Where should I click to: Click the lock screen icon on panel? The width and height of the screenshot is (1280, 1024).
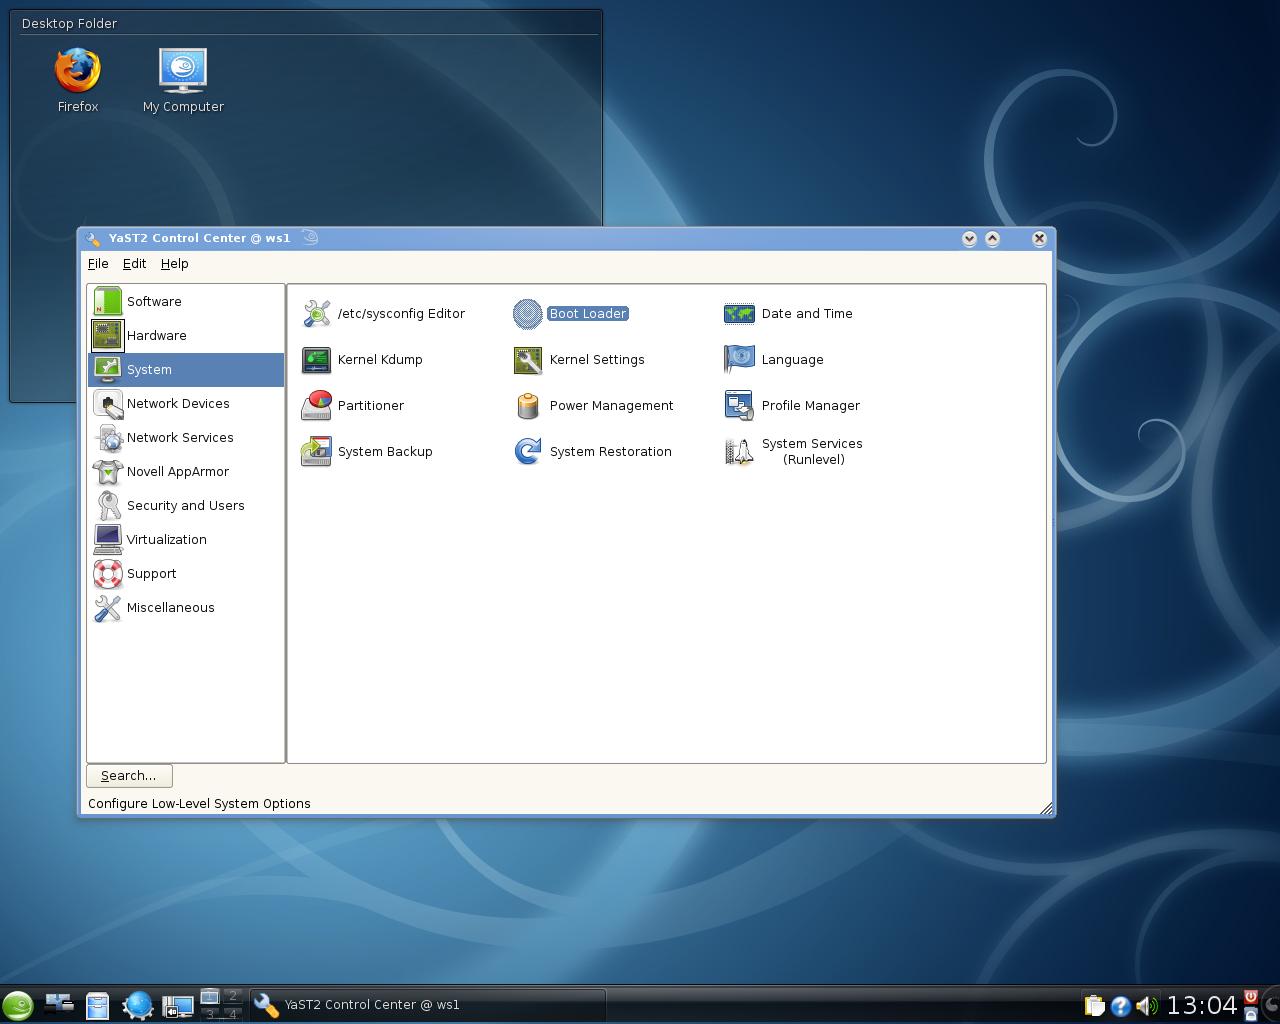tap(1250, 1014)
